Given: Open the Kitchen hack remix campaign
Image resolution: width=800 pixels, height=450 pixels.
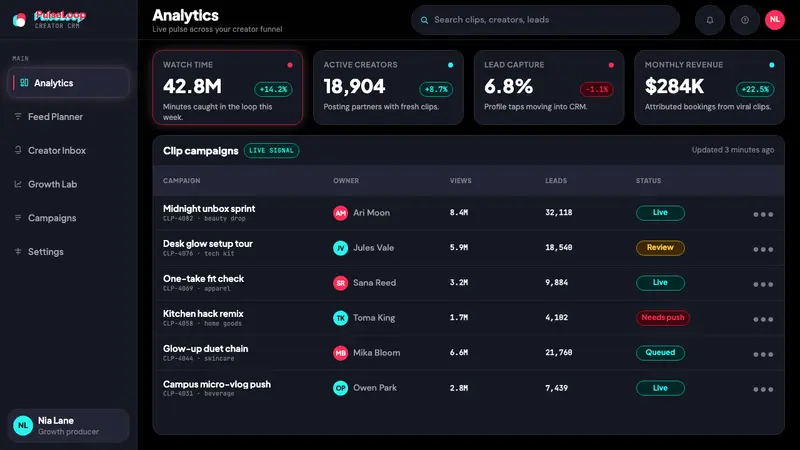Looking at the screenshot, I should point(203,314).
